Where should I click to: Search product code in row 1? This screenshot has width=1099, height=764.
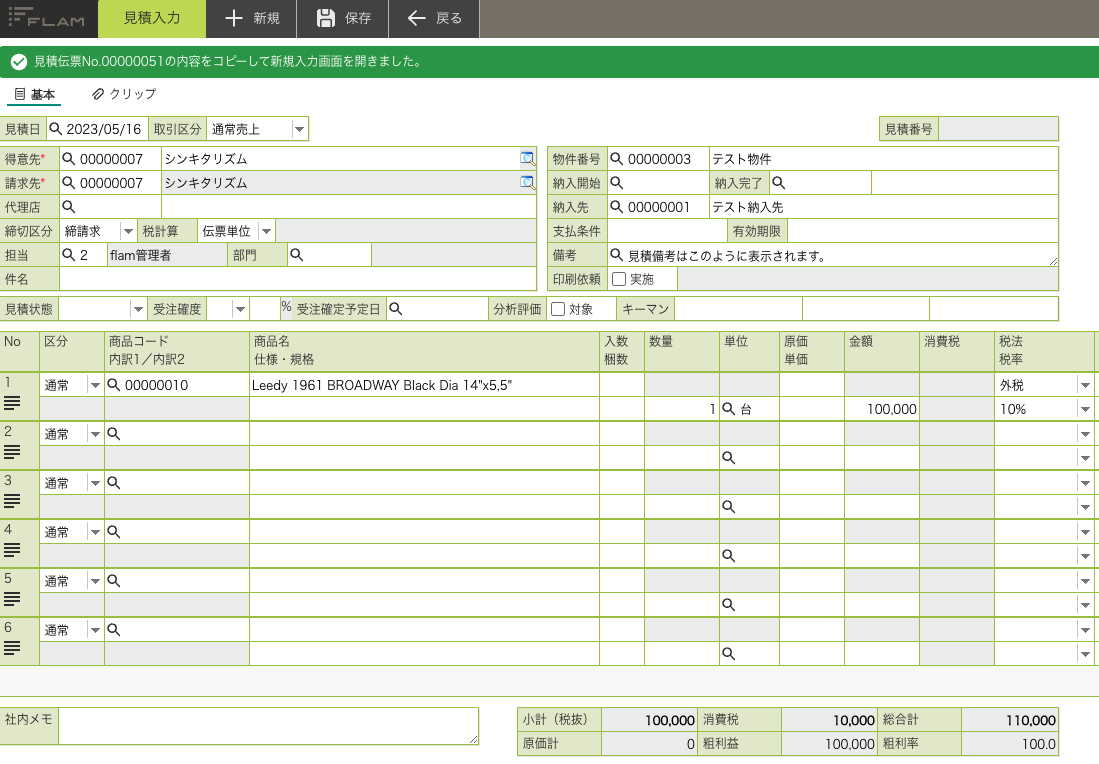tap(114, 385)
